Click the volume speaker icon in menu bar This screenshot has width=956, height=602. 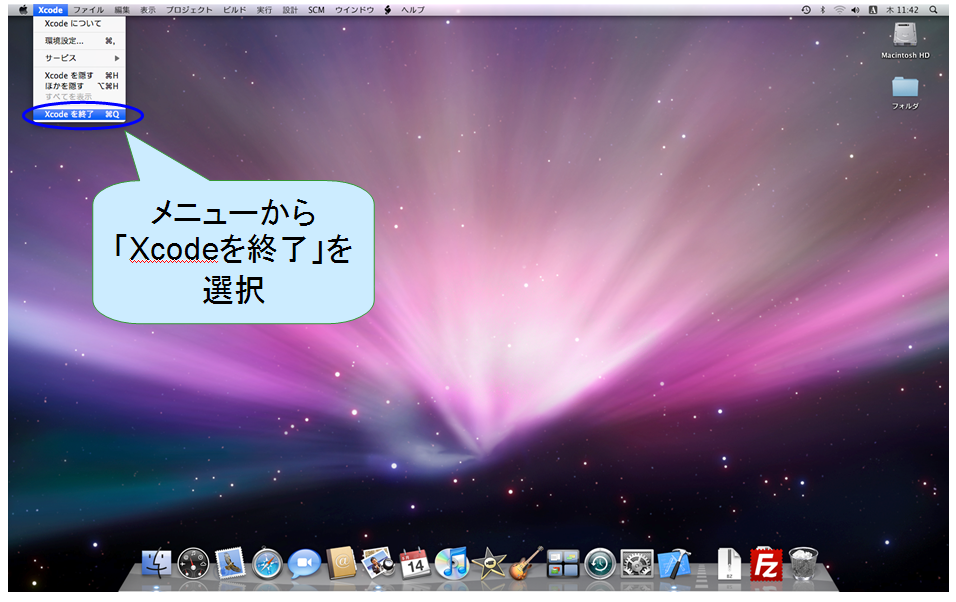[855, 10]
